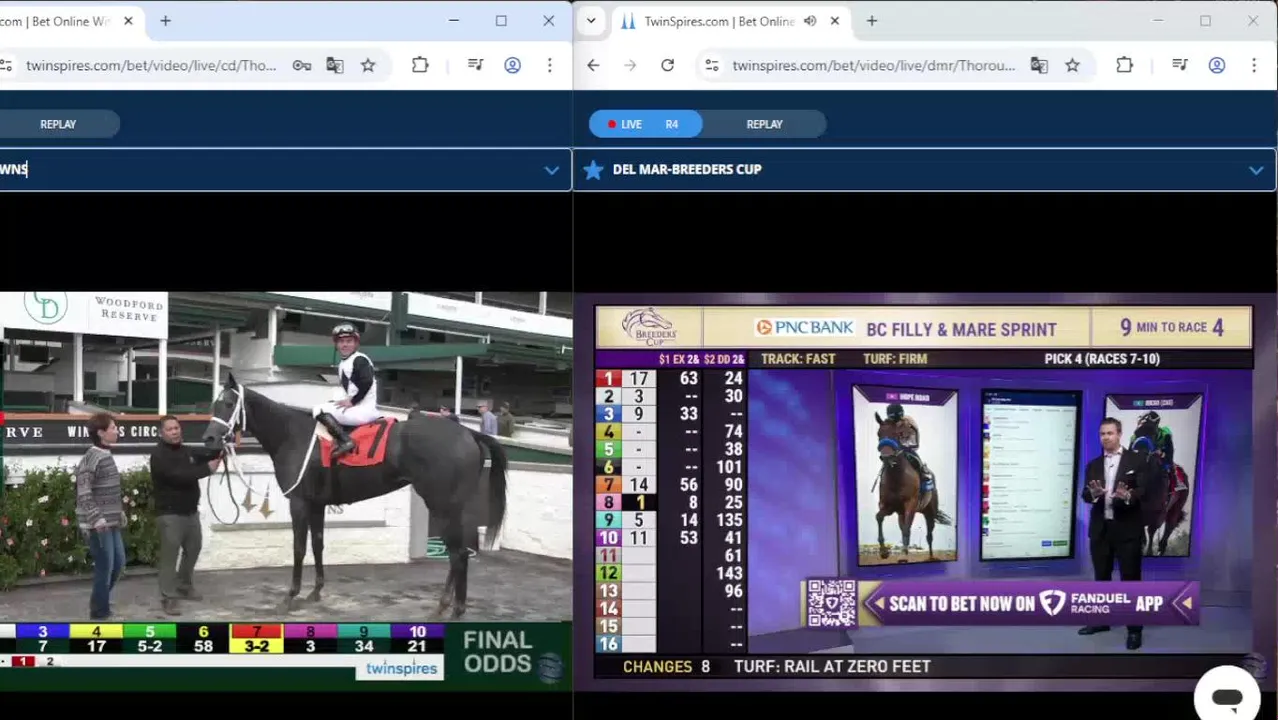
Task: Open new tab in left window
Action: (x=165, y=20)
